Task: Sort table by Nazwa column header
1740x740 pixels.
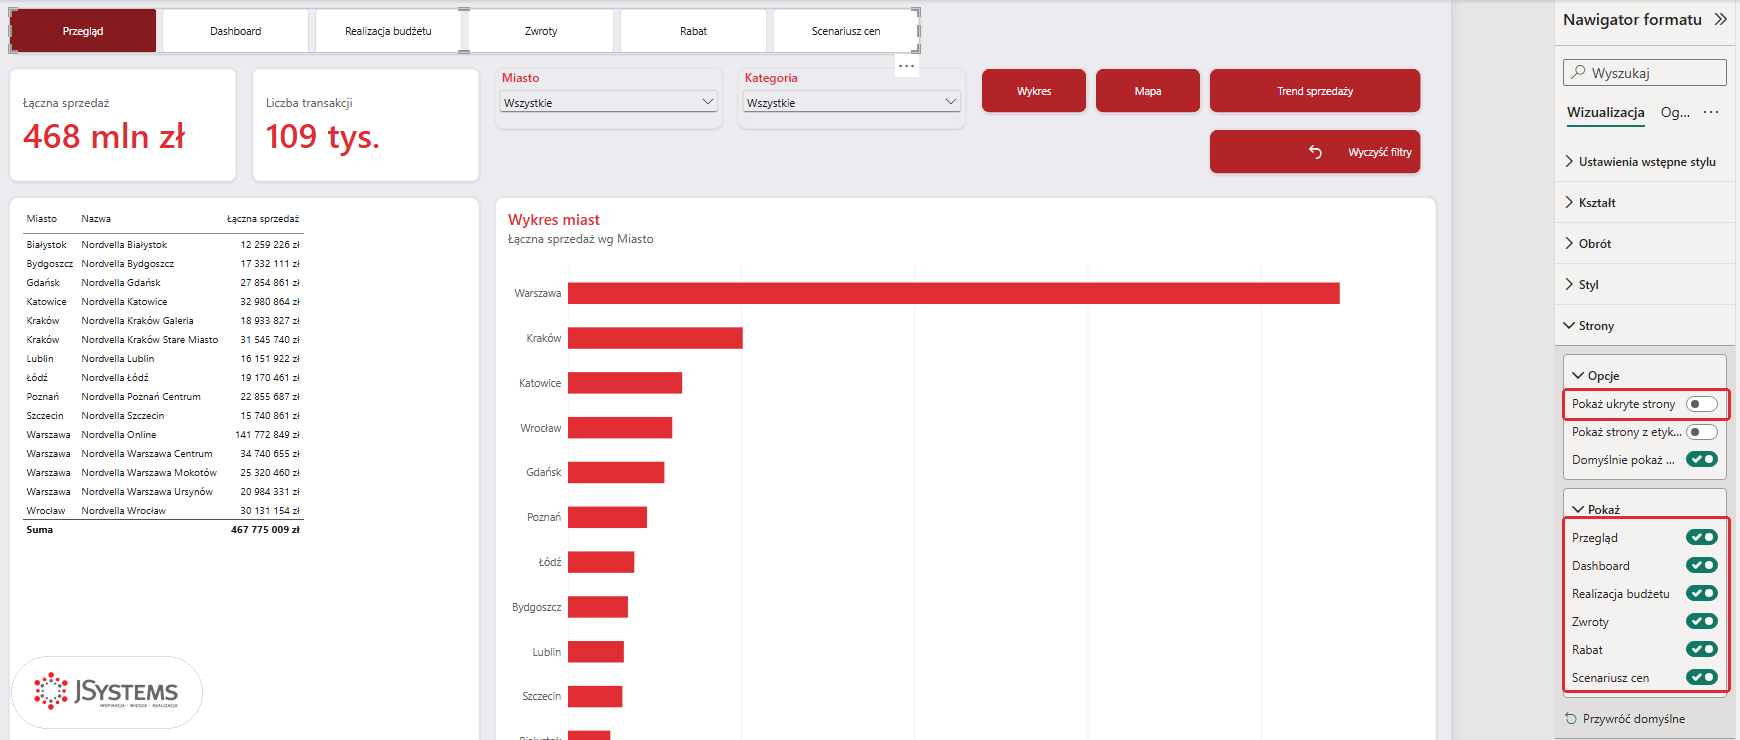Action: pos(96,218)
